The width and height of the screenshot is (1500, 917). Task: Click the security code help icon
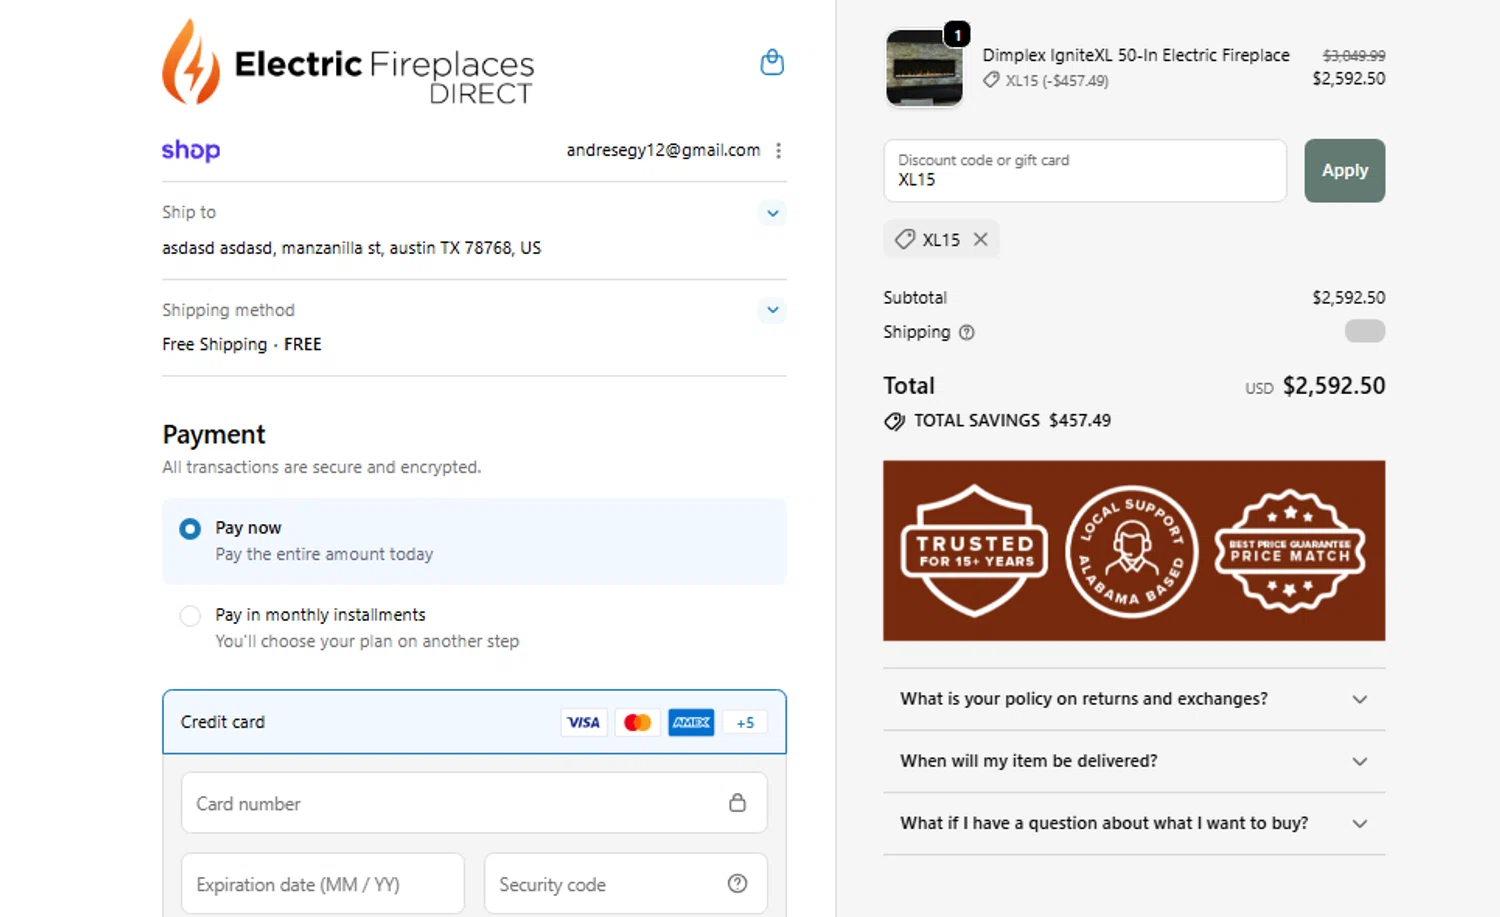pos(737,884)
